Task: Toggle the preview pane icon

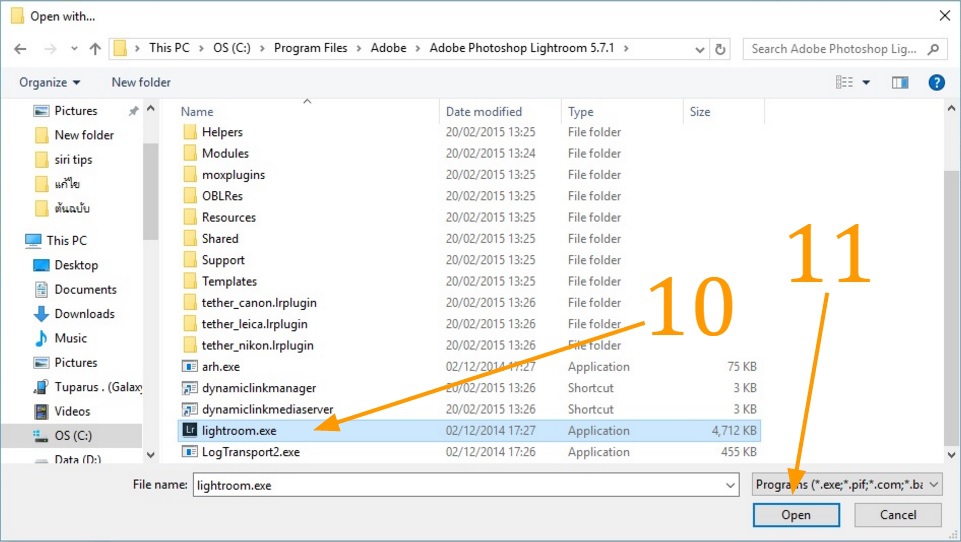Action: point(900,83)
